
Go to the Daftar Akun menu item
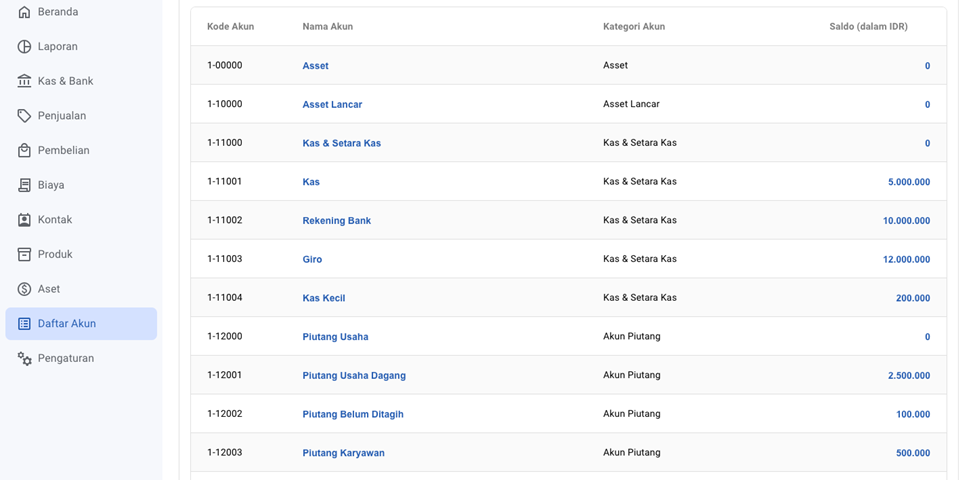pos(67,324)
